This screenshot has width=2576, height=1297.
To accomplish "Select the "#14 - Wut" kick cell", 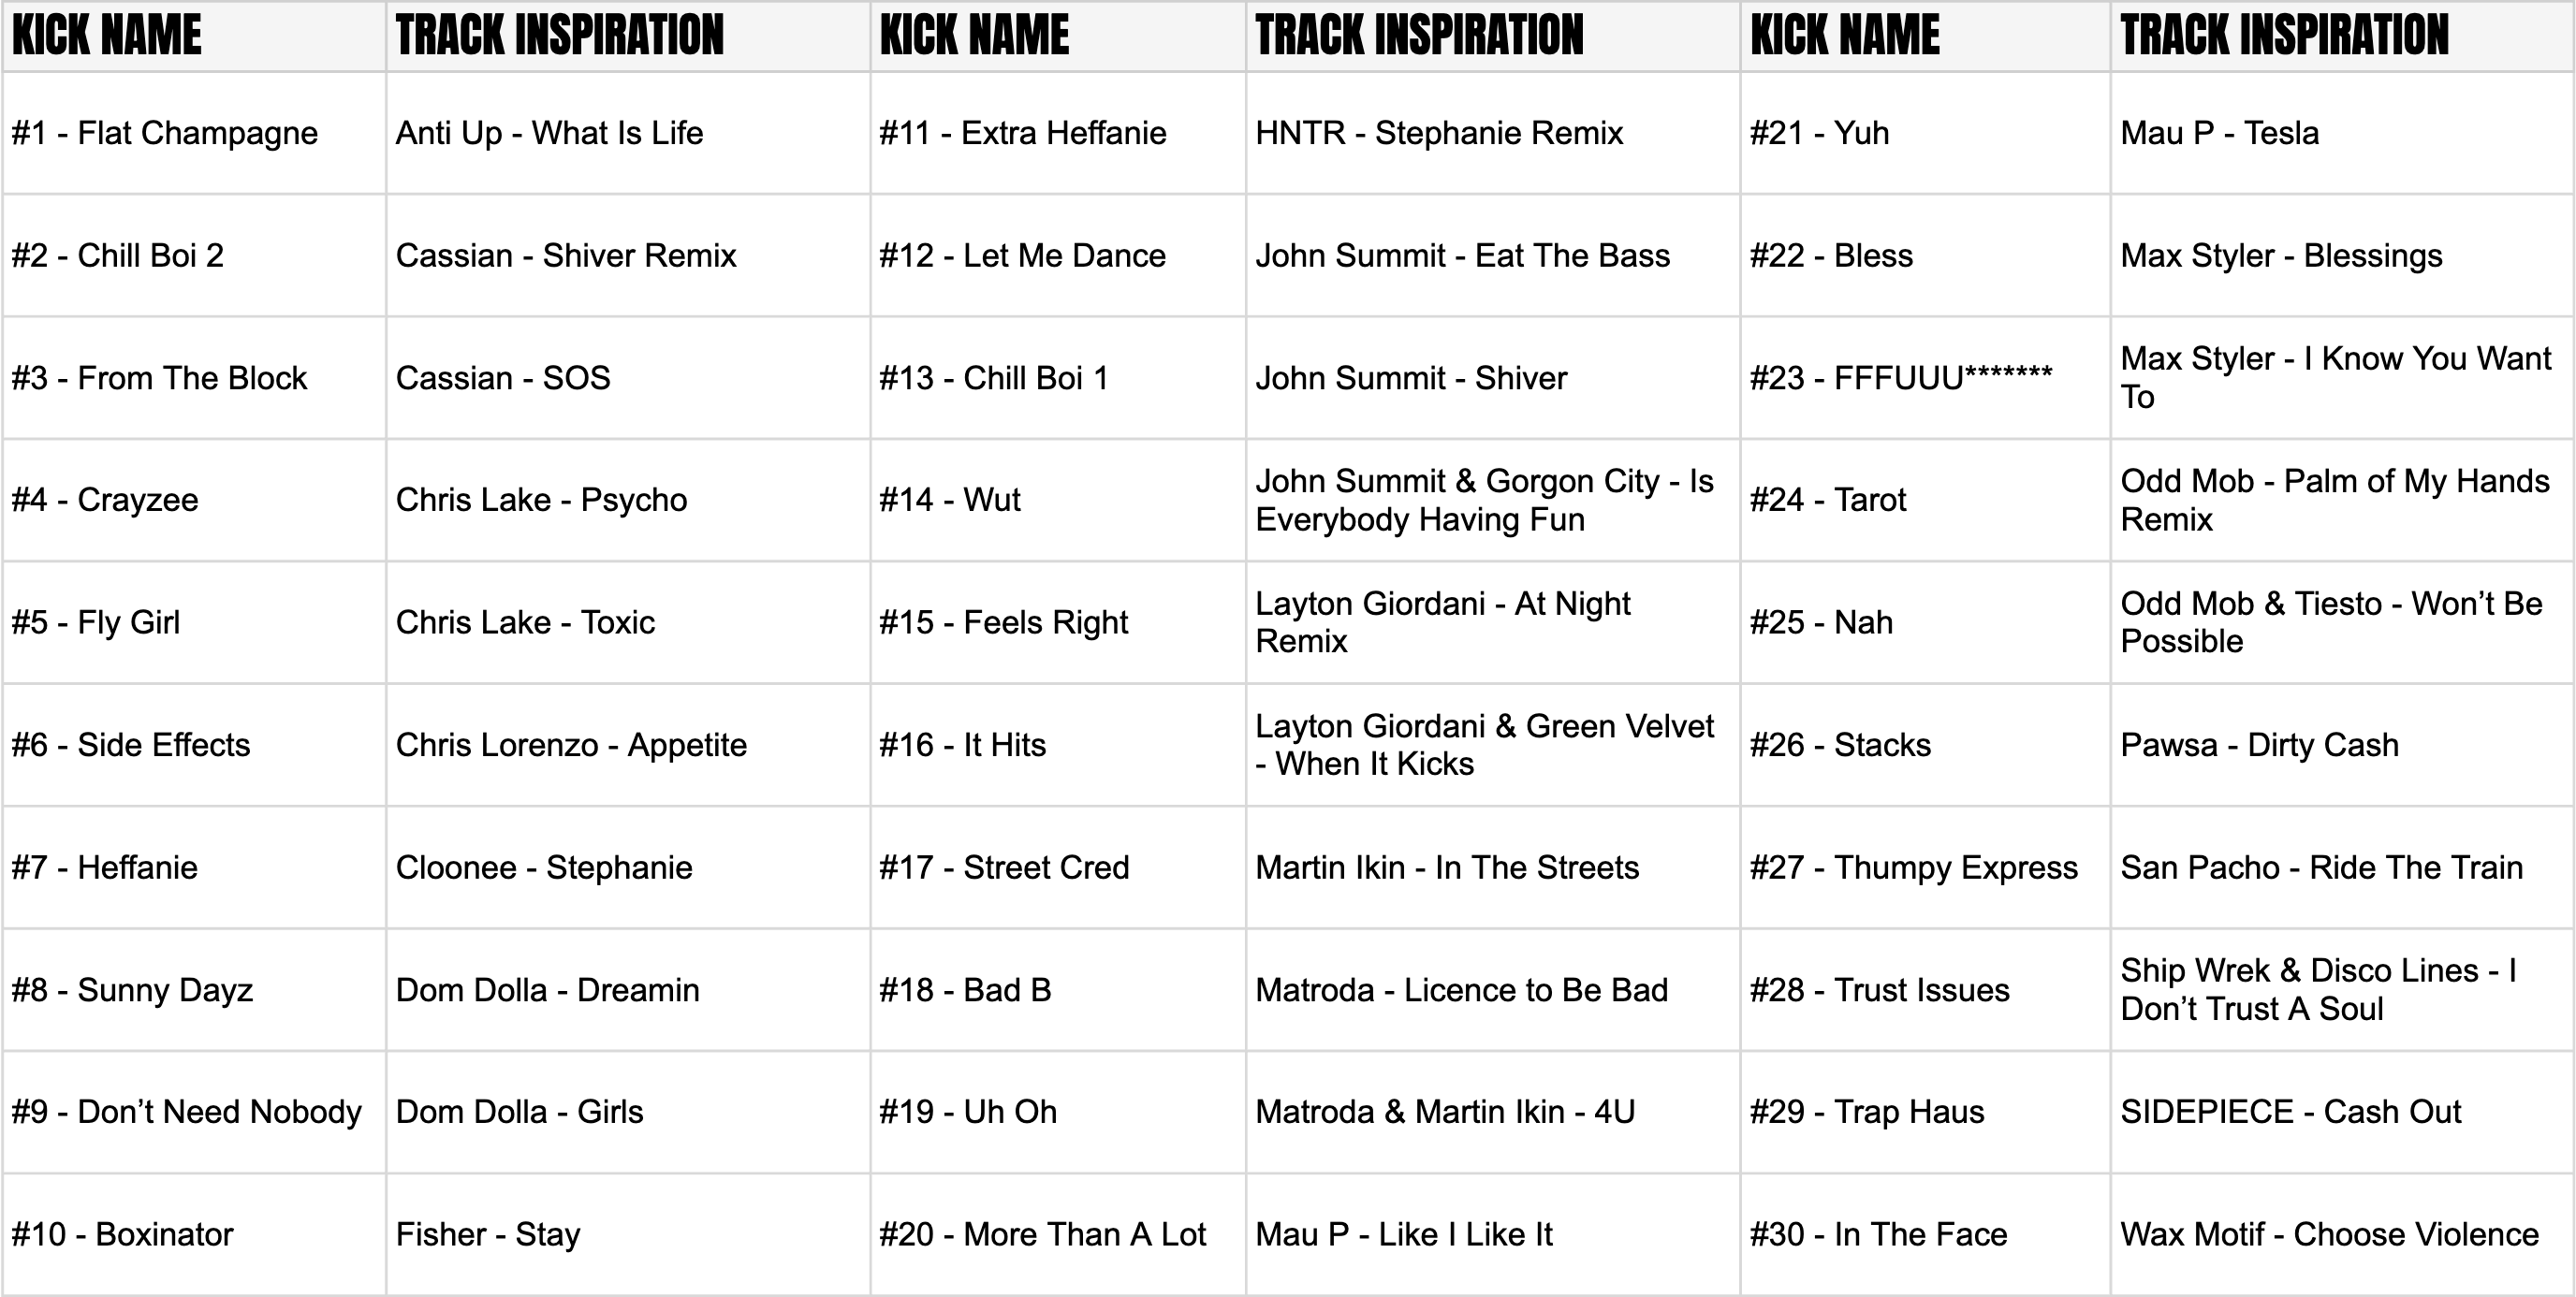I will (x=949, y=500).
